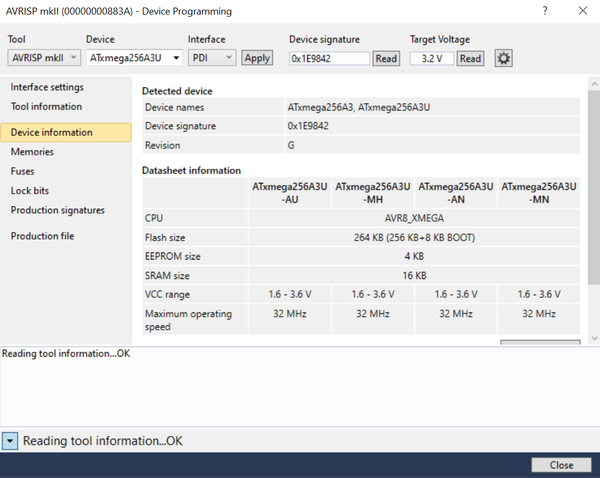Click the ATxmega256A3U-AN column header
This screenshot has width=600, height=478.
[456, 193]
